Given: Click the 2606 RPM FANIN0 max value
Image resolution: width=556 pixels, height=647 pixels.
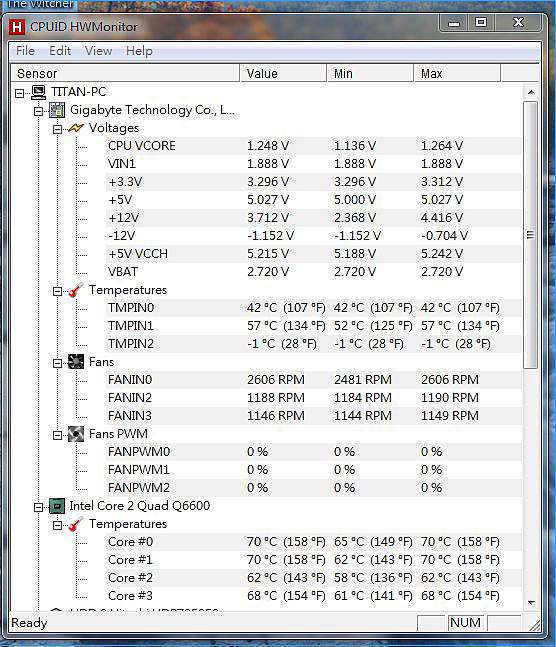Looking at the screenshot, I should click(x=450, y=380).
